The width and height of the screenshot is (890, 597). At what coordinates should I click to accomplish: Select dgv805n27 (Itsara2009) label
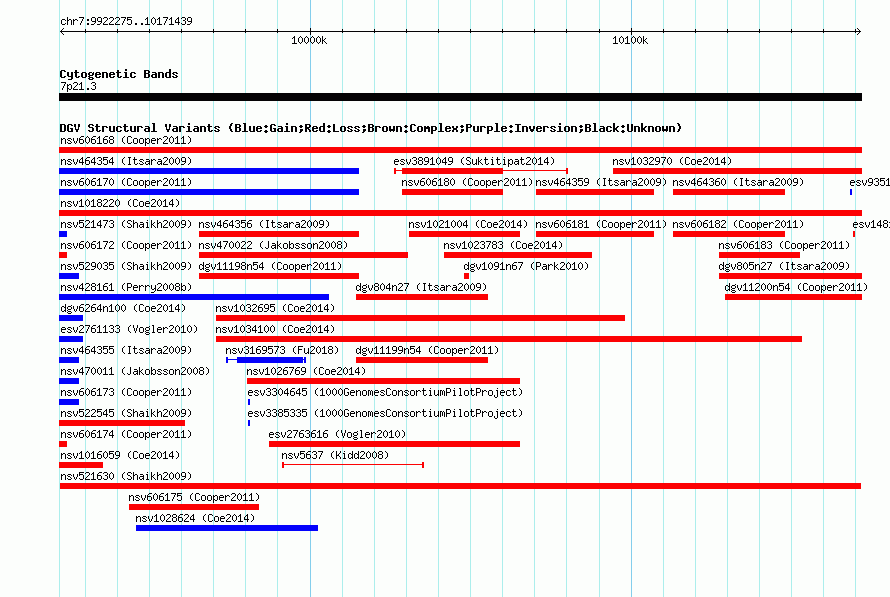click(784, 266)
